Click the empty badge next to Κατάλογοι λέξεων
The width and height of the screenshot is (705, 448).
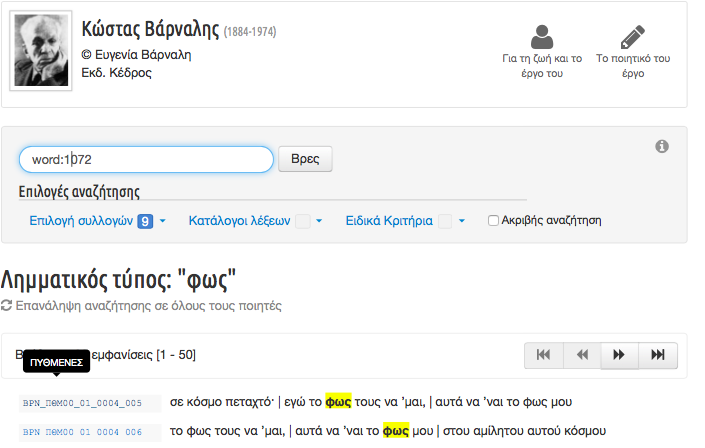pyautogui.click(x=303, y=221)
